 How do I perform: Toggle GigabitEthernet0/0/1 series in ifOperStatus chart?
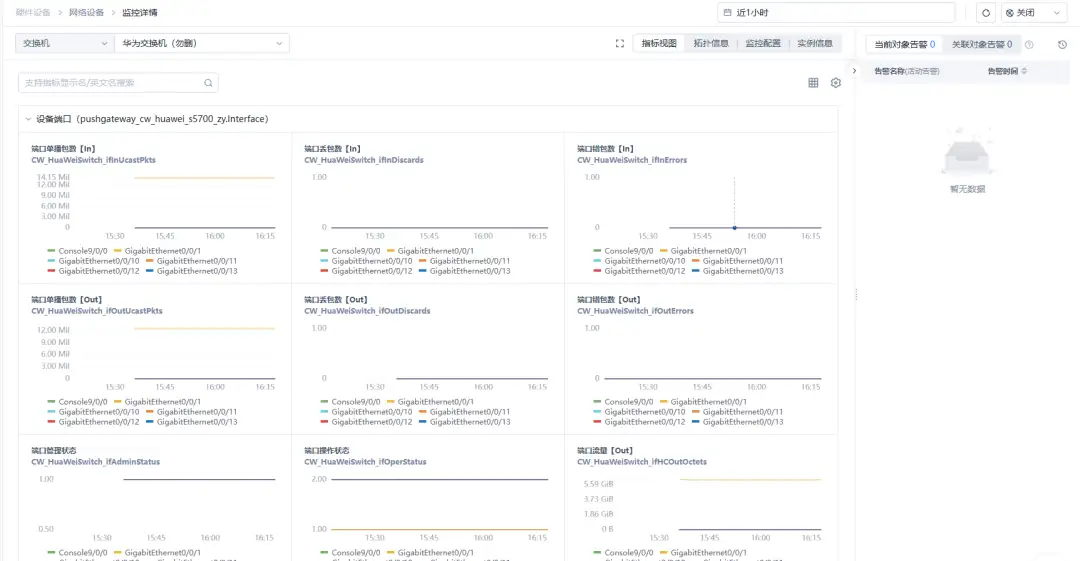coord(430,553)
